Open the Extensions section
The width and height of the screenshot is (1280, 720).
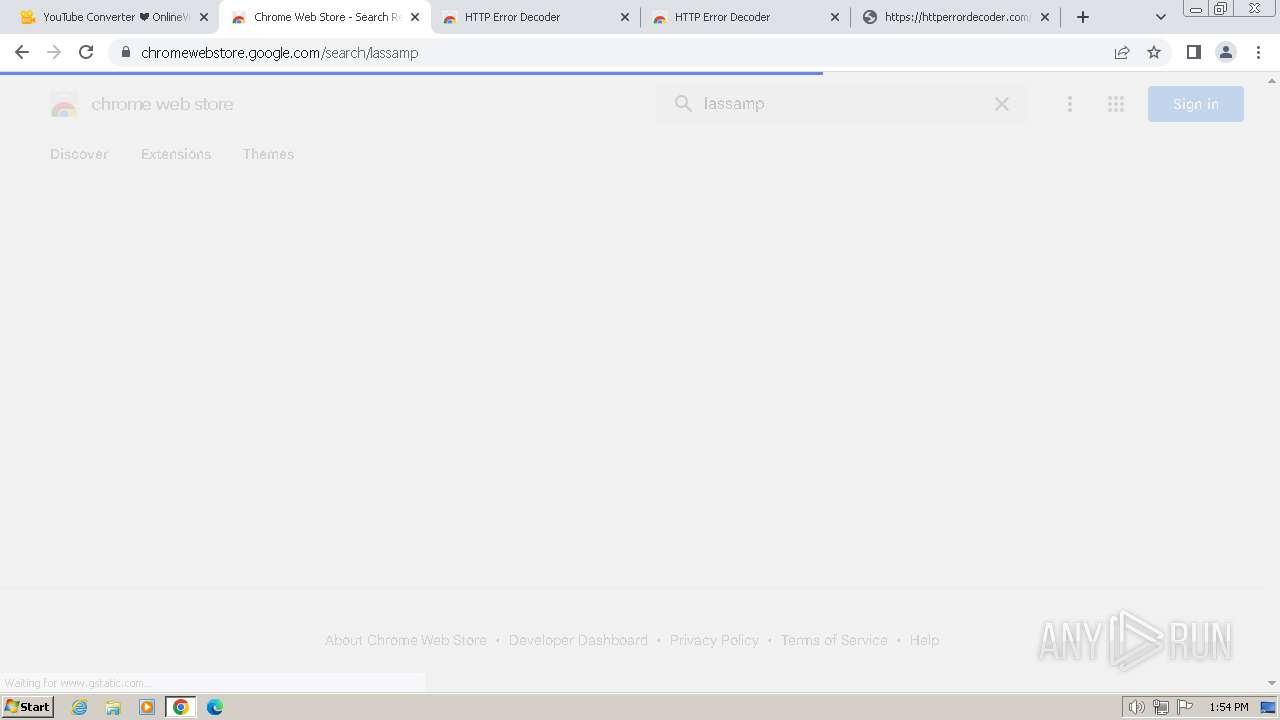176,154
